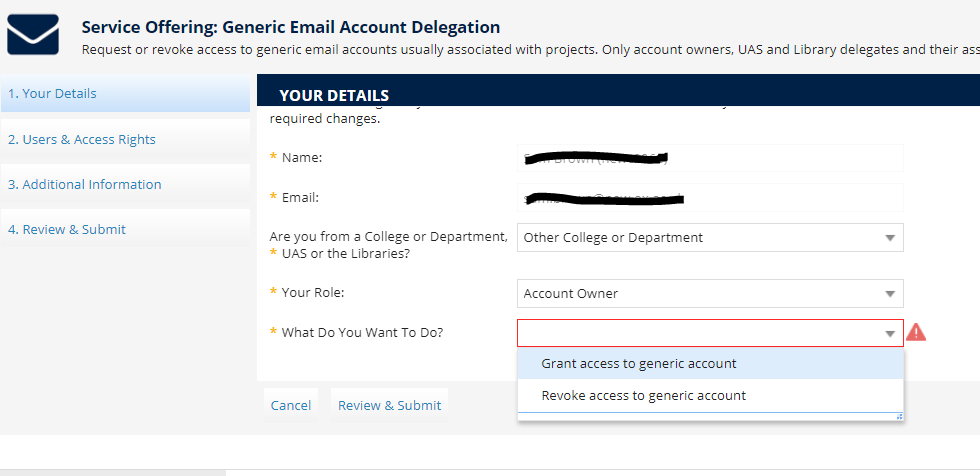The width and height of the screenshot is (980, 476).
Task: Click the empty What Do You Want To Do field
Action: click(x=711, y=333)
